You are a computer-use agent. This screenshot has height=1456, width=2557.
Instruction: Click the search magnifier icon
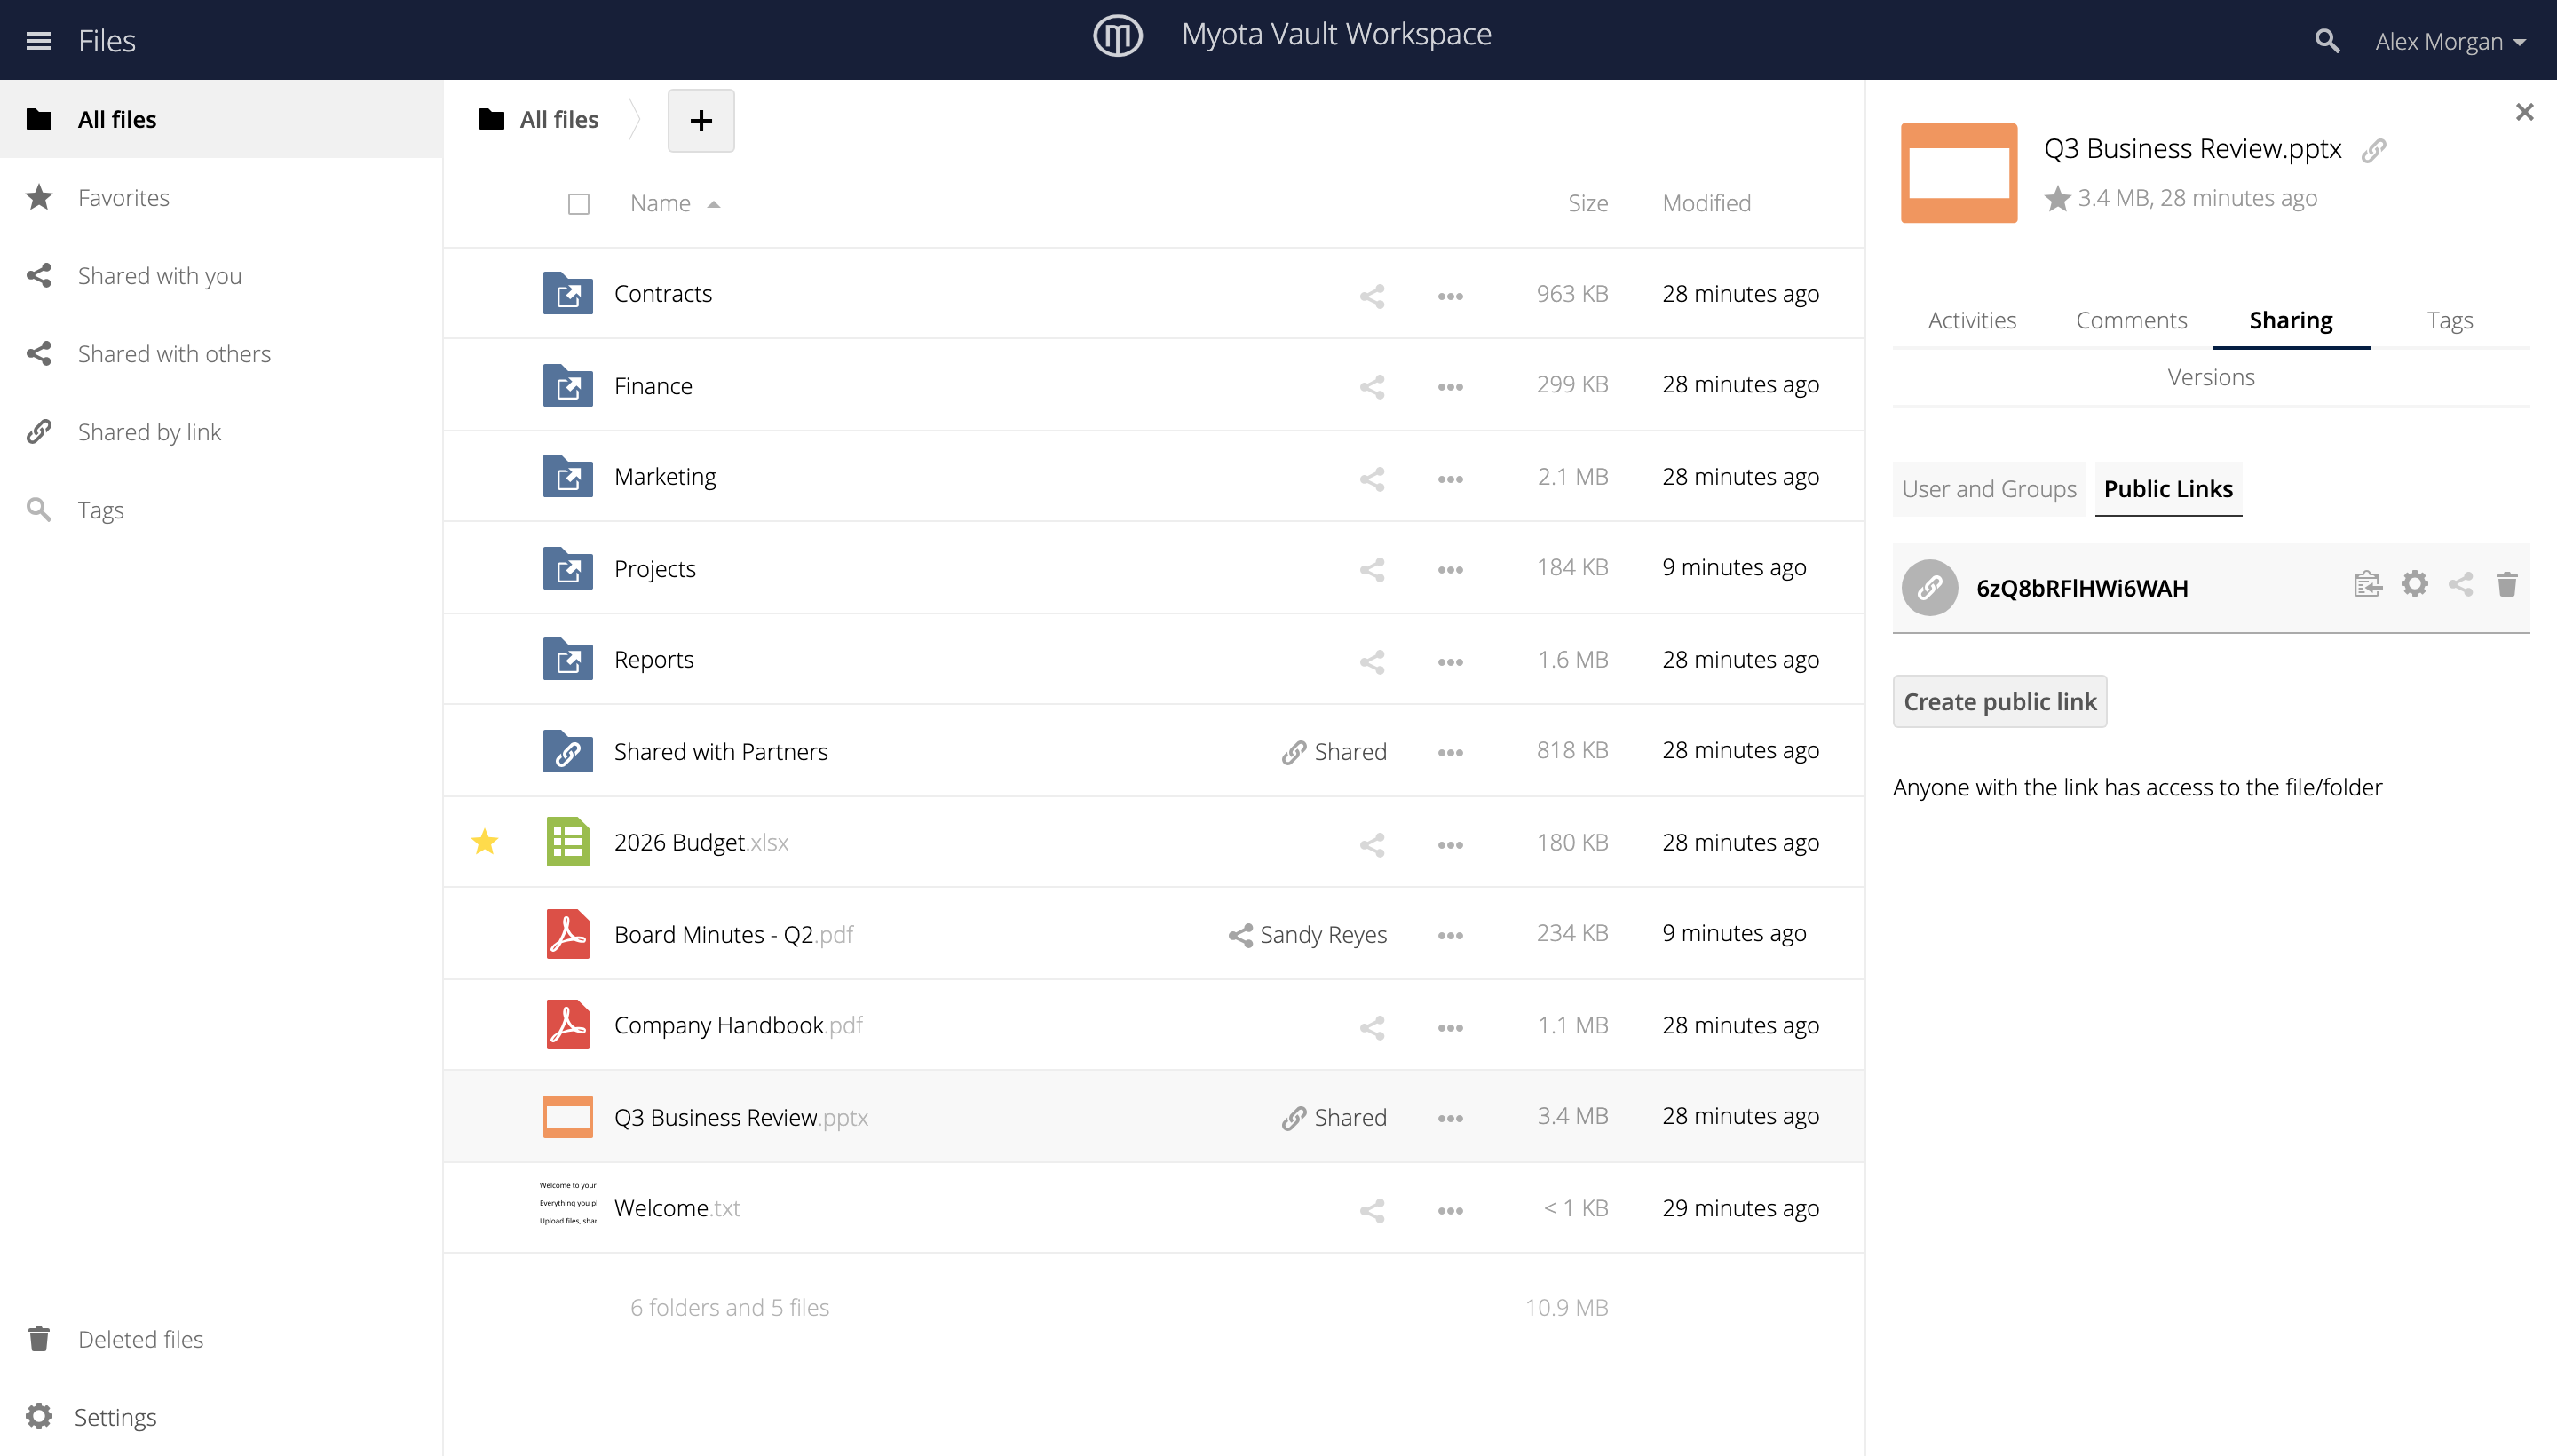[2326, 41]
